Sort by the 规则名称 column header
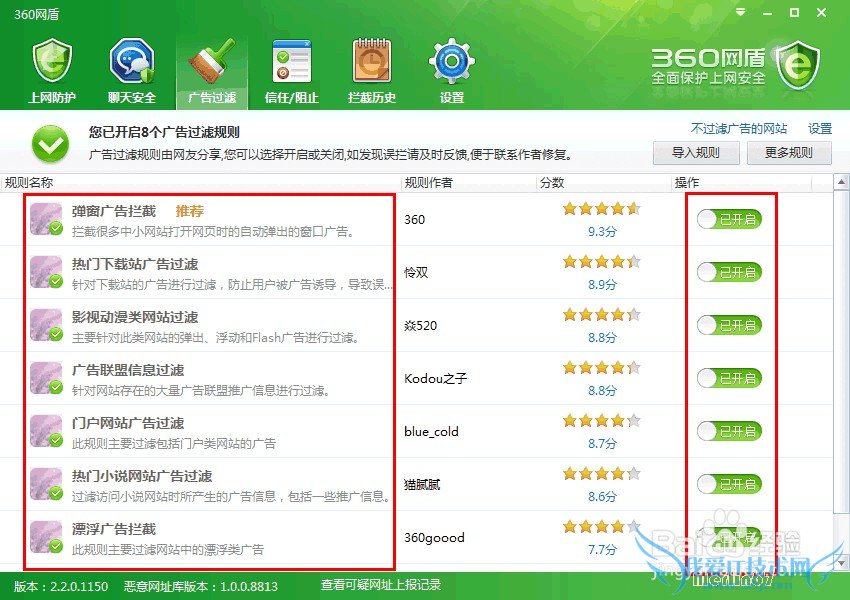Image resolution: width=850 pixels, height=600 pixels. [29, 183]
